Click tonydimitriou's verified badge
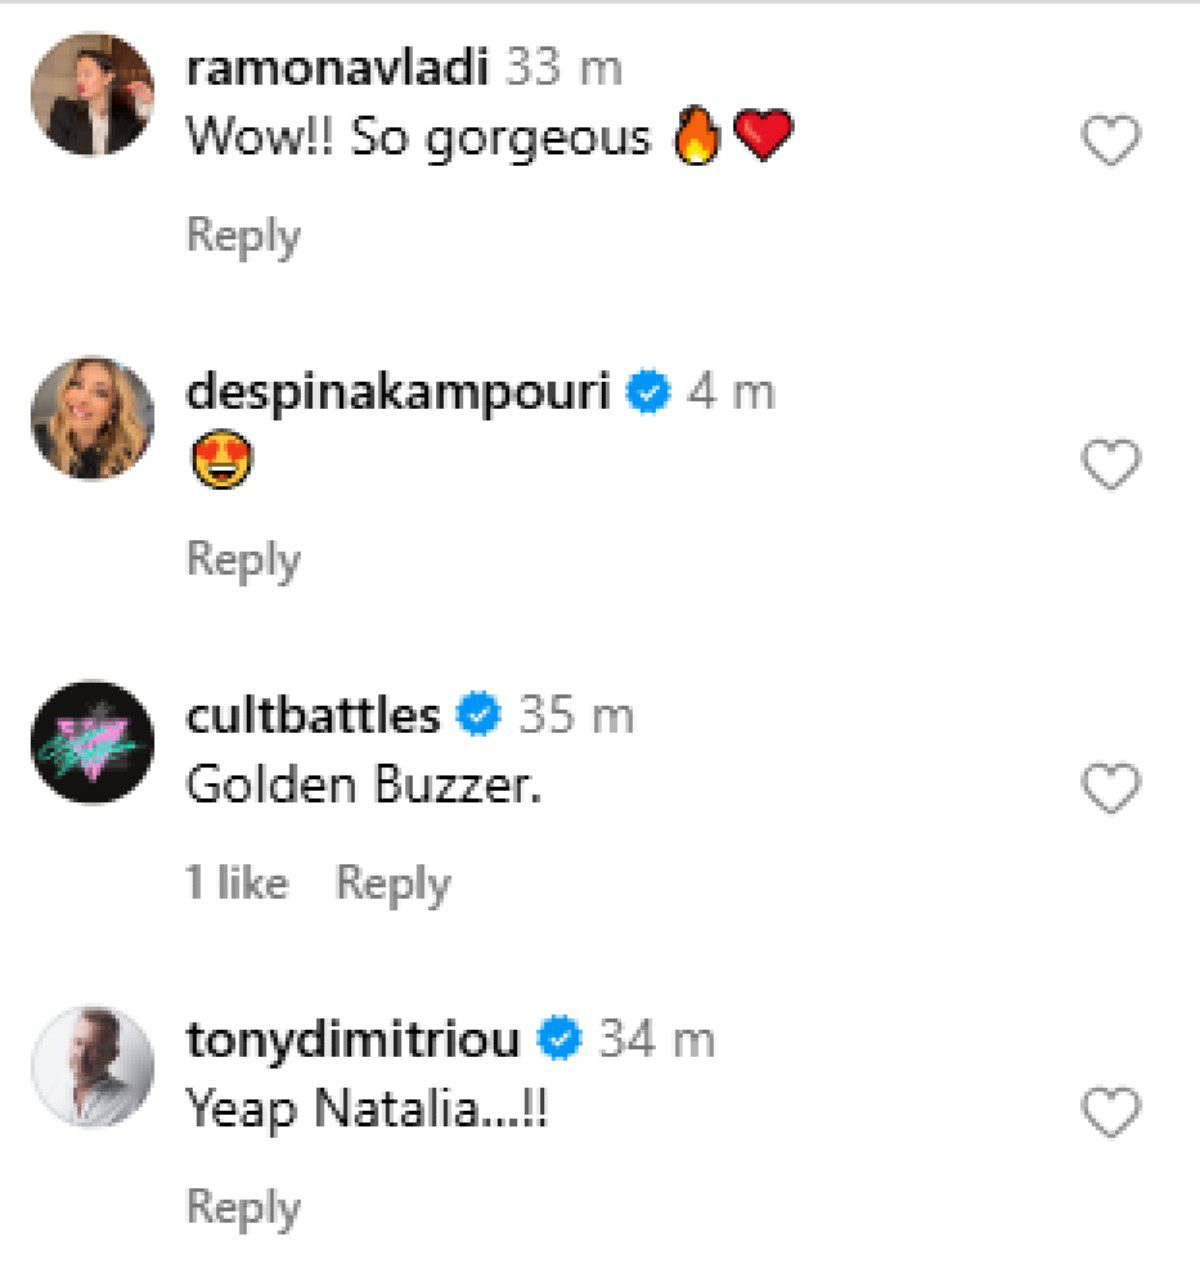Screen dimensions: 1200x1273 (560, 1040)
